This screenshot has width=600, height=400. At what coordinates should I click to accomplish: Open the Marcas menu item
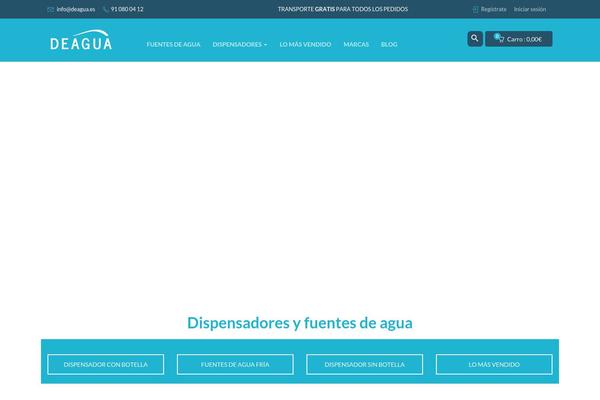[356, 44]
